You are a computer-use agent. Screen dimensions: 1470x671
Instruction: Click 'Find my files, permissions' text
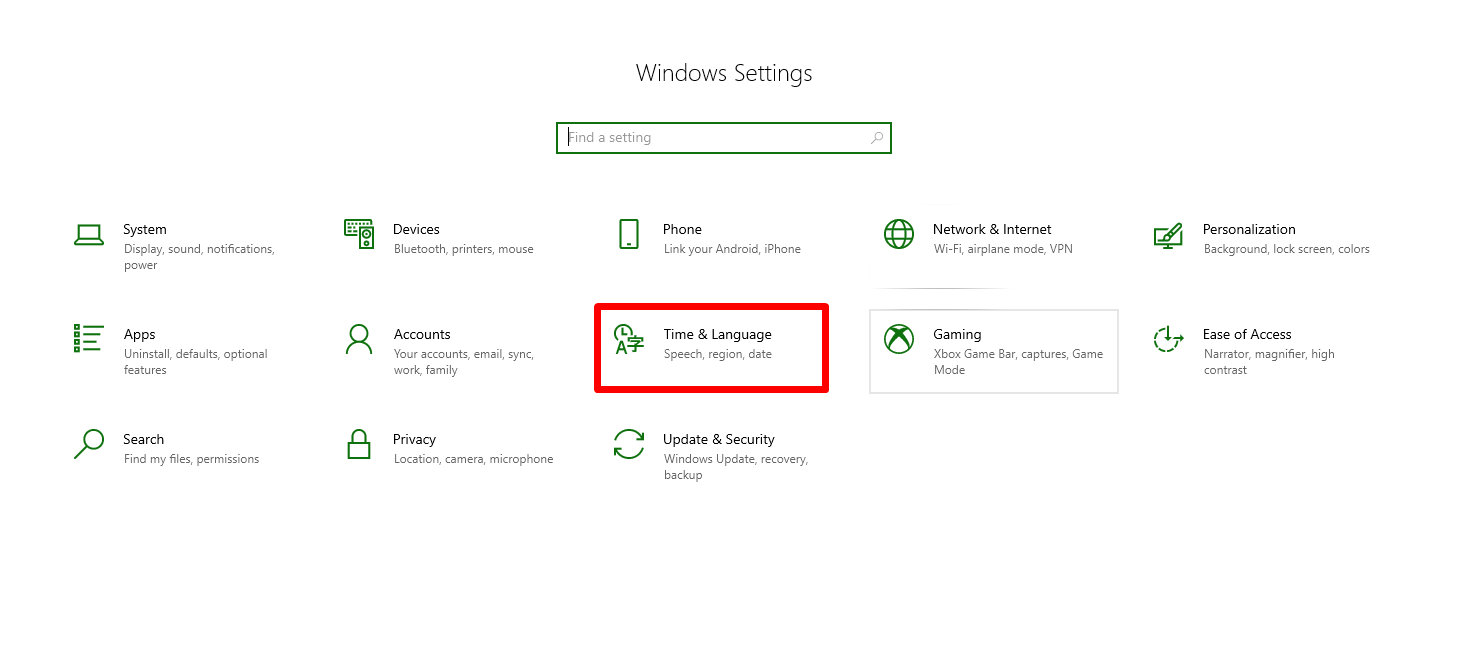click(x=191, y=460)
